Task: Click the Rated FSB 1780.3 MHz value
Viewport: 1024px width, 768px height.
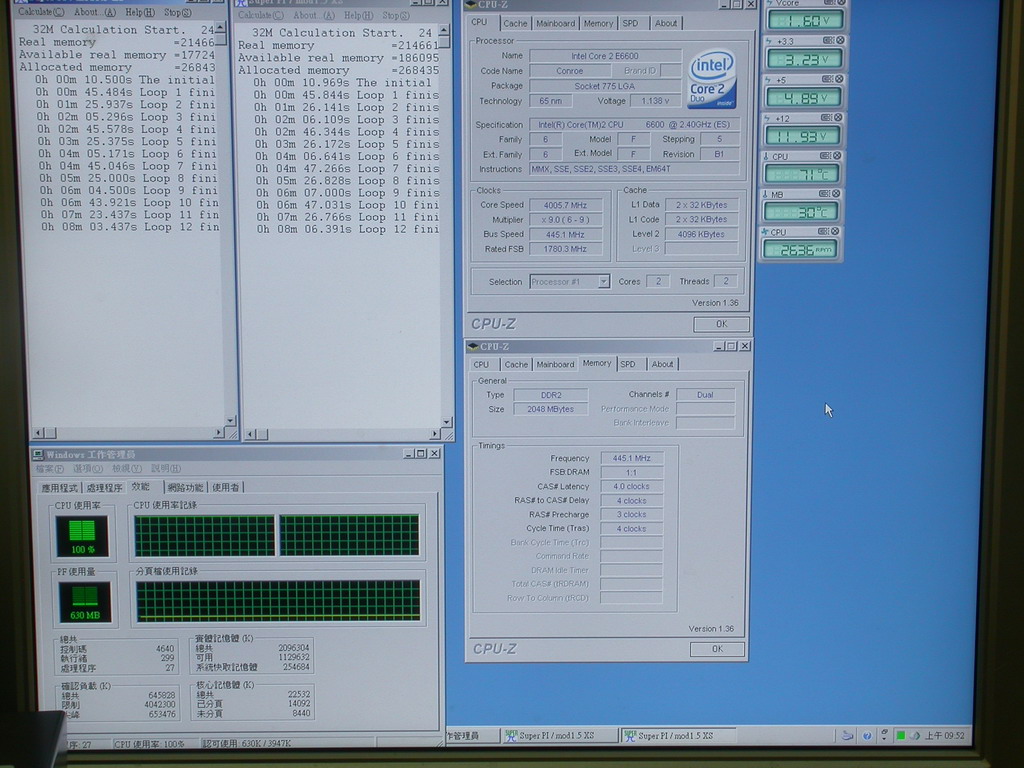Action: click(x=565, y=249)
